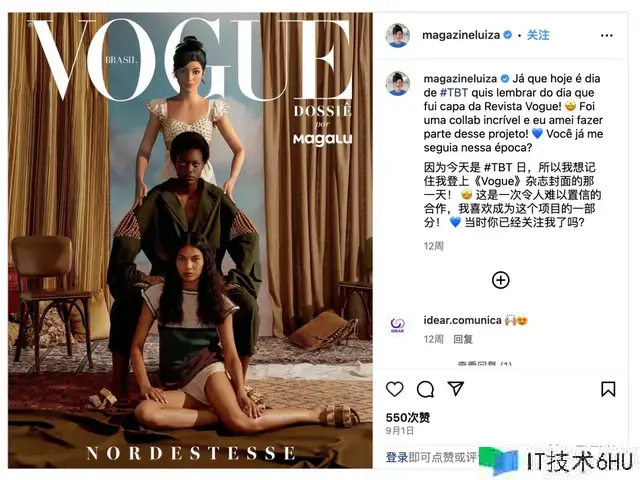Like the post with the heart icon
640x480 pixels.
pos(394,389)
